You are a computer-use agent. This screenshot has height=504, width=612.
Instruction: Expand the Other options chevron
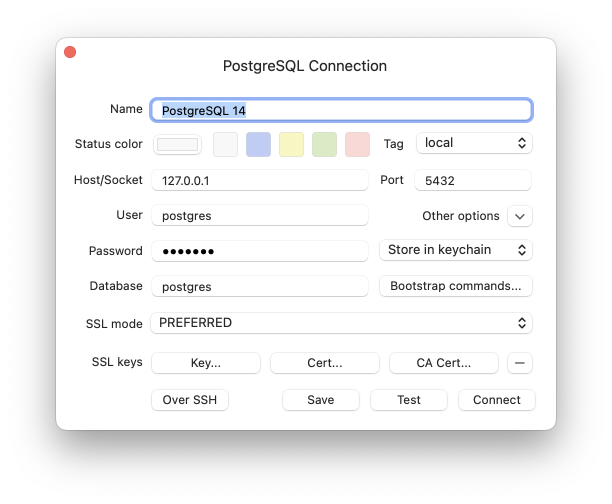[520, 216]
